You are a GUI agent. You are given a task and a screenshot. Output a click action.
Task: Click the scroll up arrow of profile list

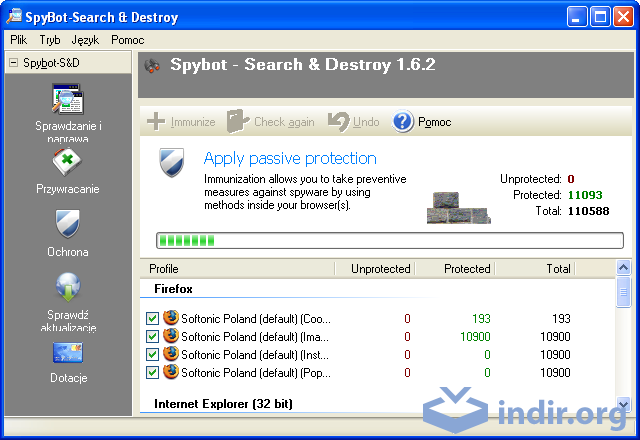point(623,268)
